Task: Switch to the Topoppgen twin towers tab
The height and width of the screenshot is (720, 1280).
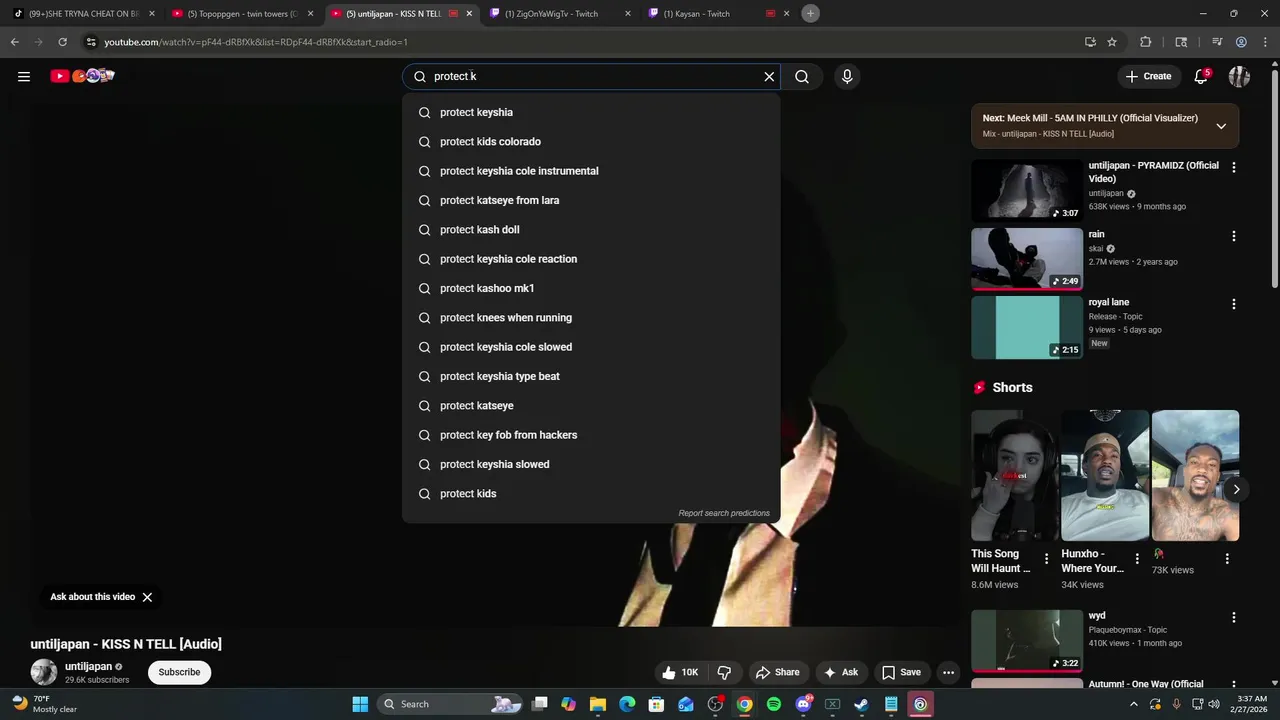Action: click(241, 14)
